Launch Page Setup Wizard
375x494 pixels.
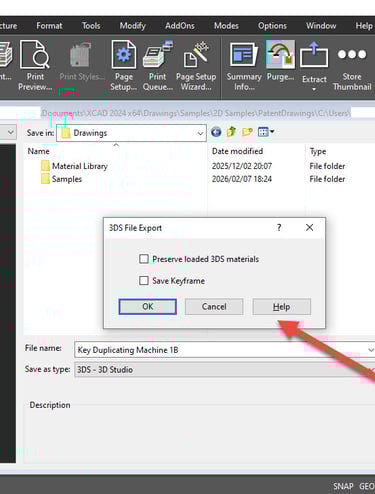pyautogui.click(x=196, y=66)
